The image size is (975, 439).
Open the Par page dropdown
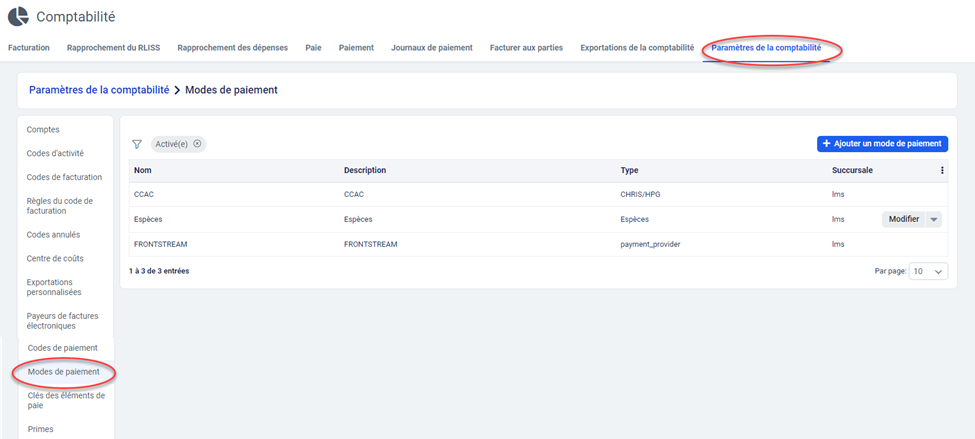(928, 271)
